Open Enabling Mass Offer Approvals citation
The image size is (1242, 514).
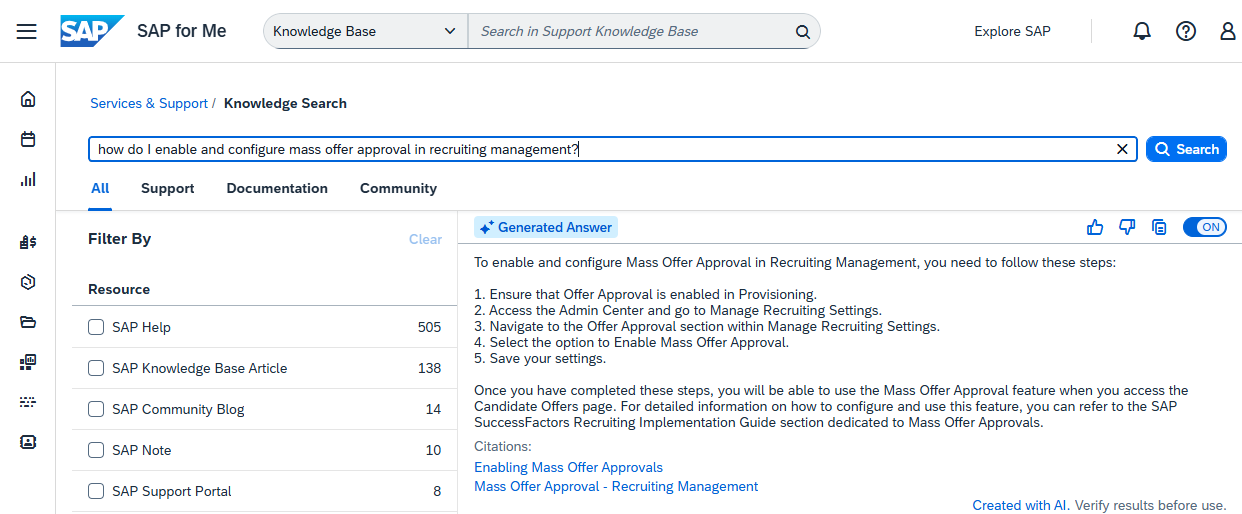click(568, 467)
